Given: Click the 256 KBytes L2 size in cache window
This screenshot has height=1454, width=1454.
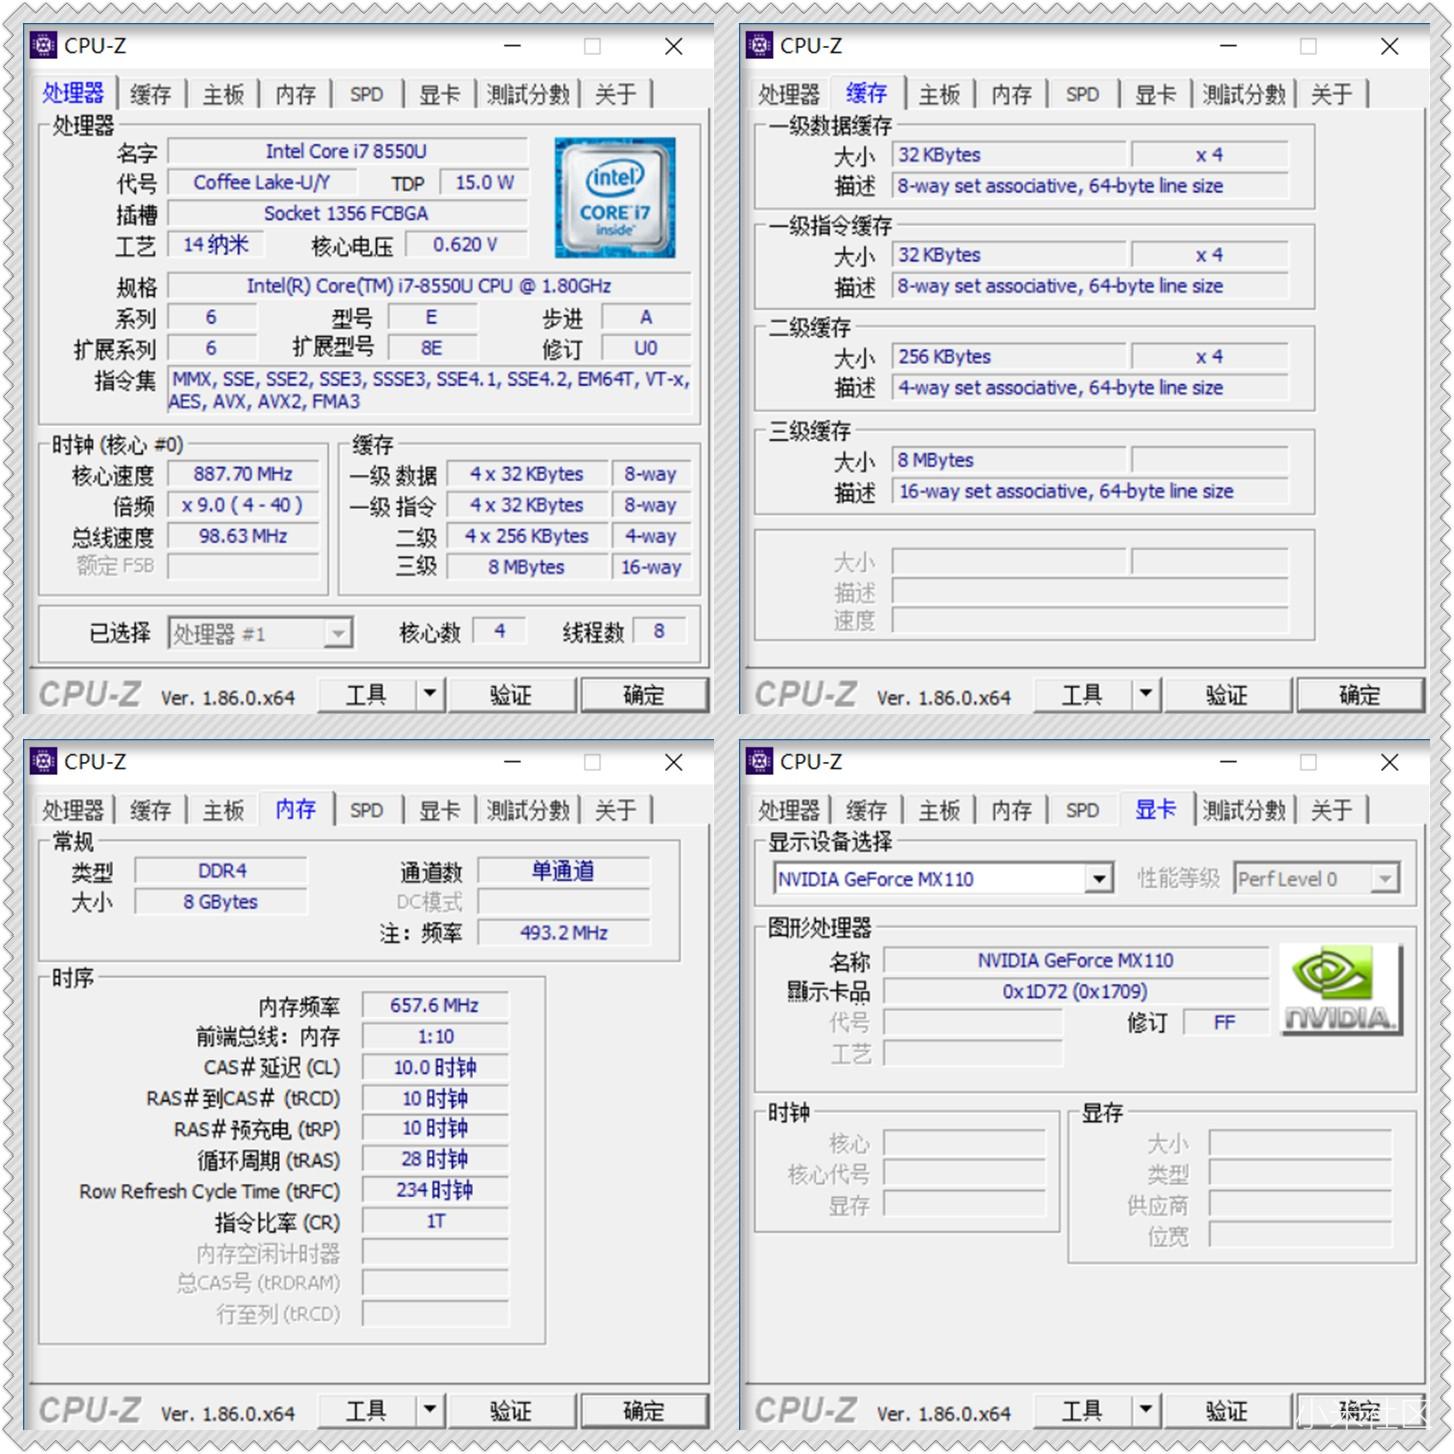Looking at the screenshot, I should [x=1010, y=356].
